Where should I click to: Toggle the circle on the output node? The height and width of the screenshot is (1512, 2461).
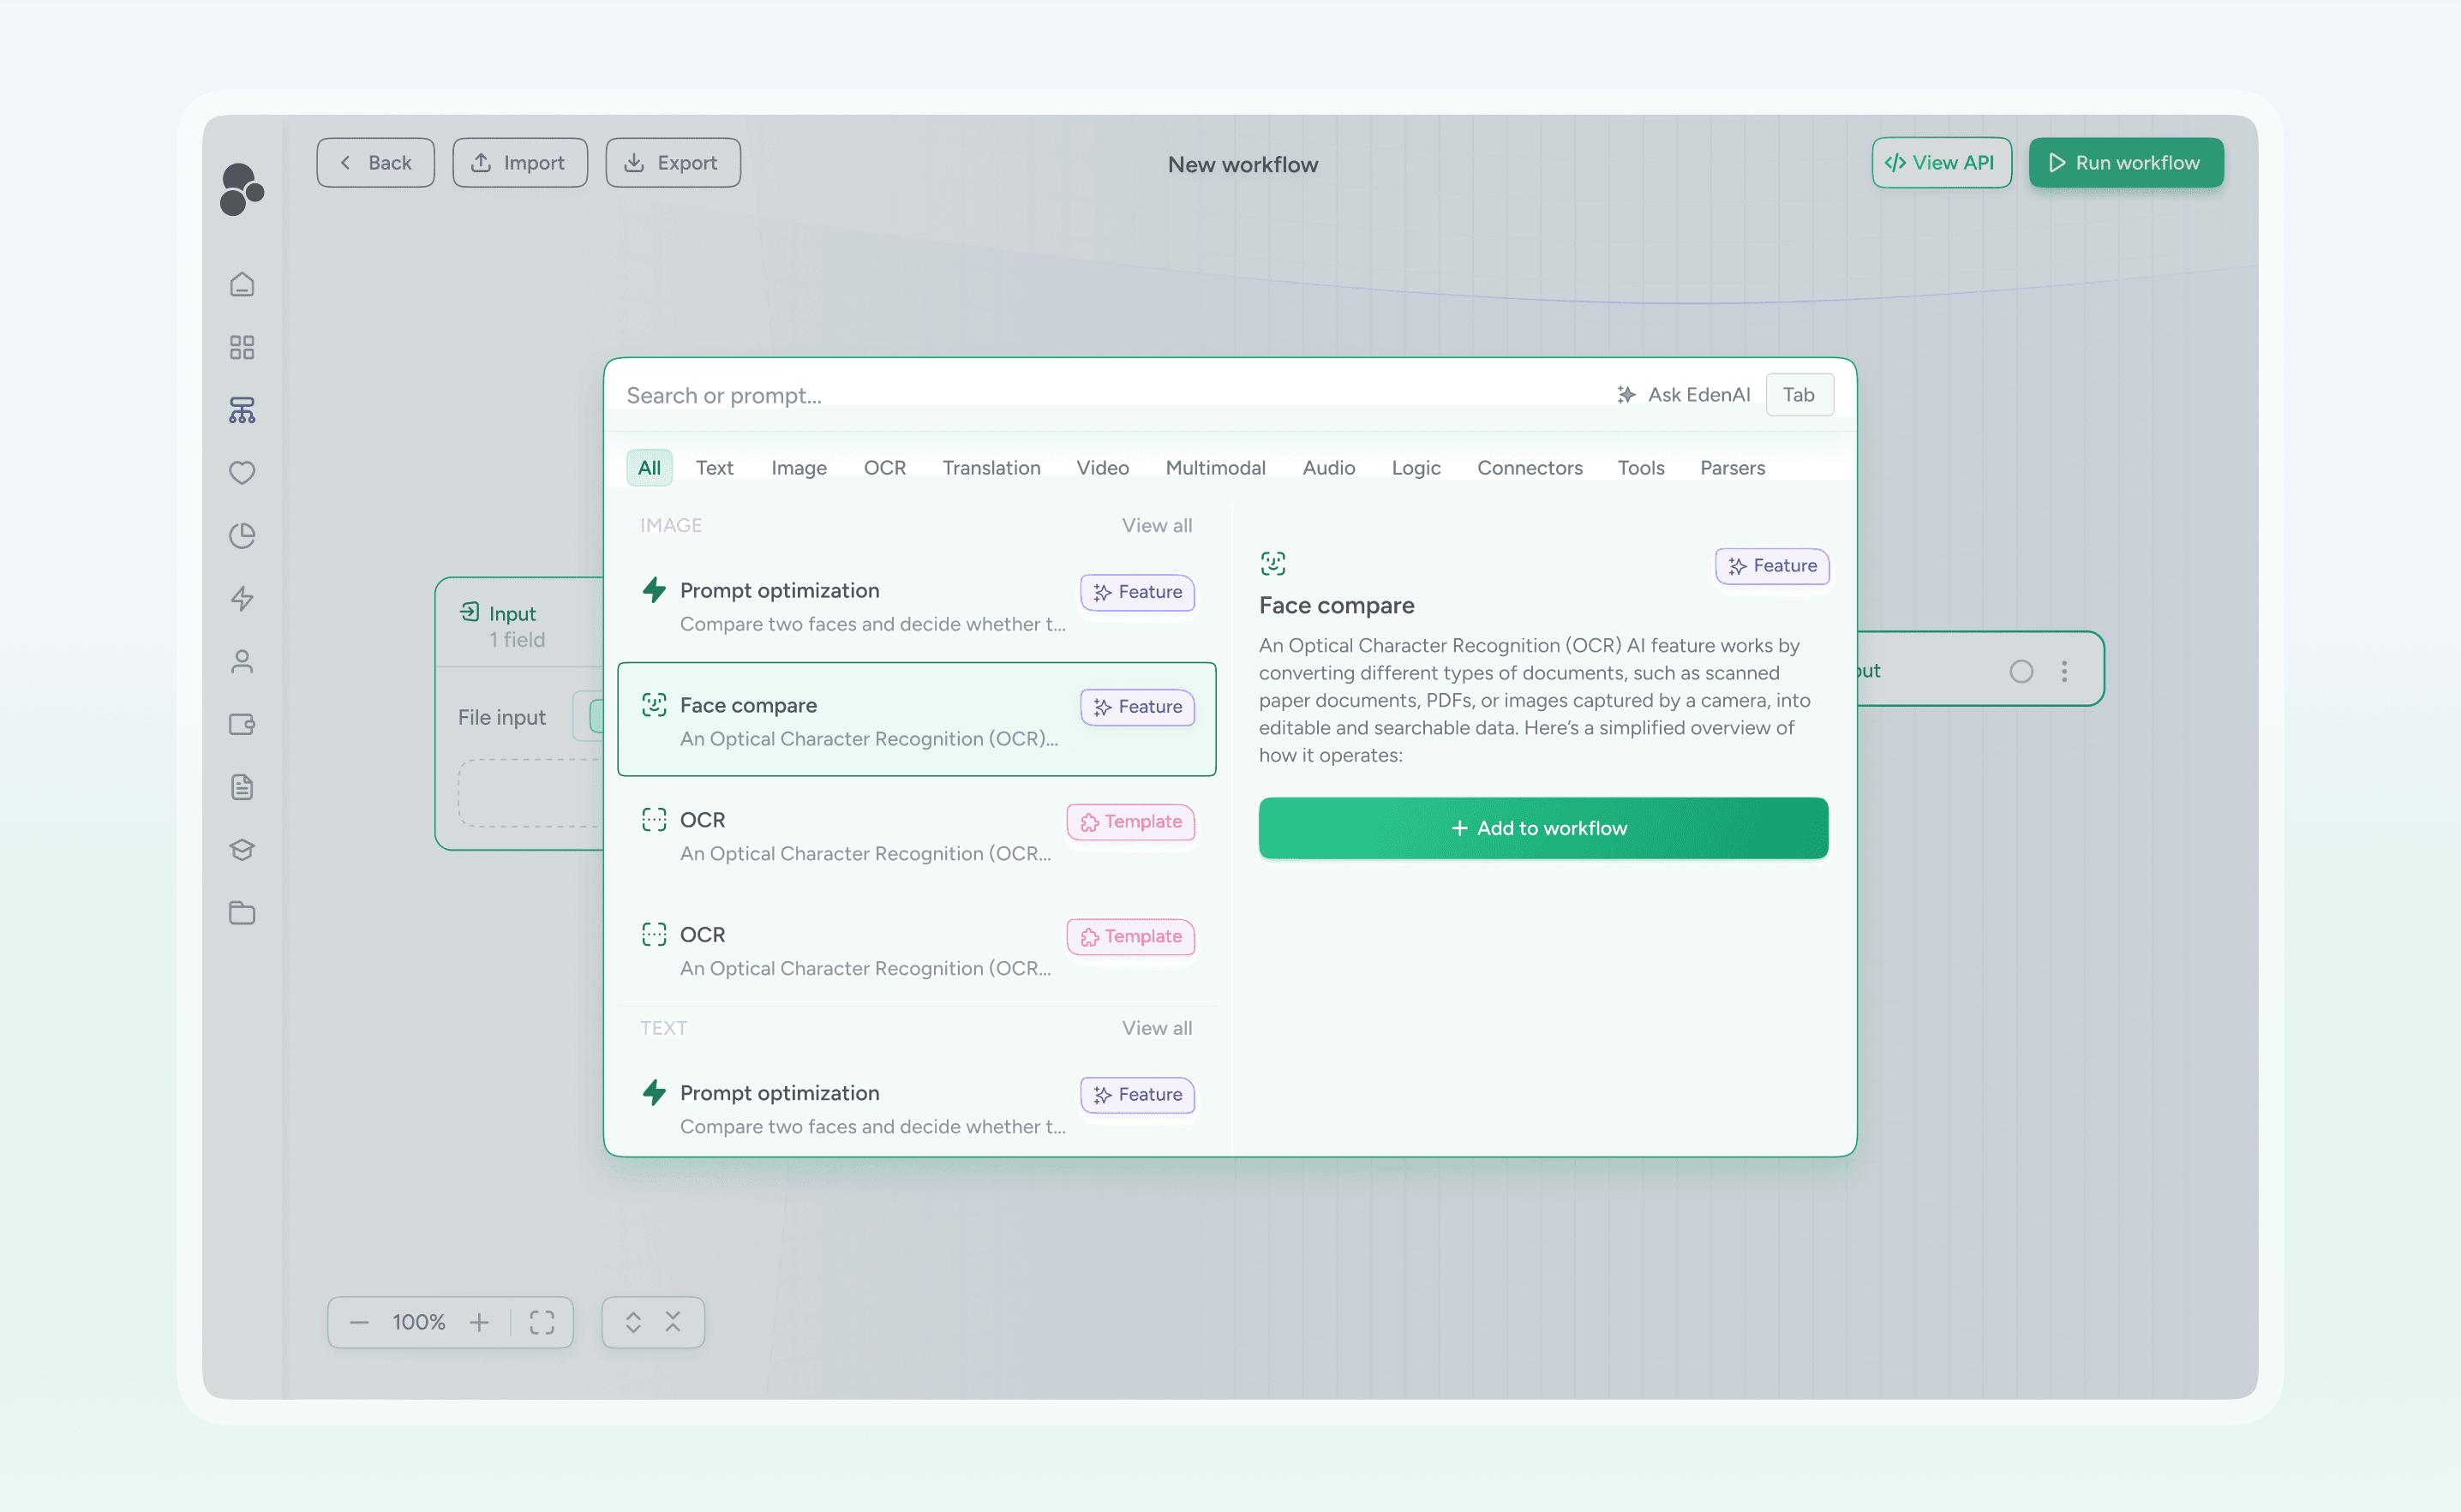coord(2021,671)
